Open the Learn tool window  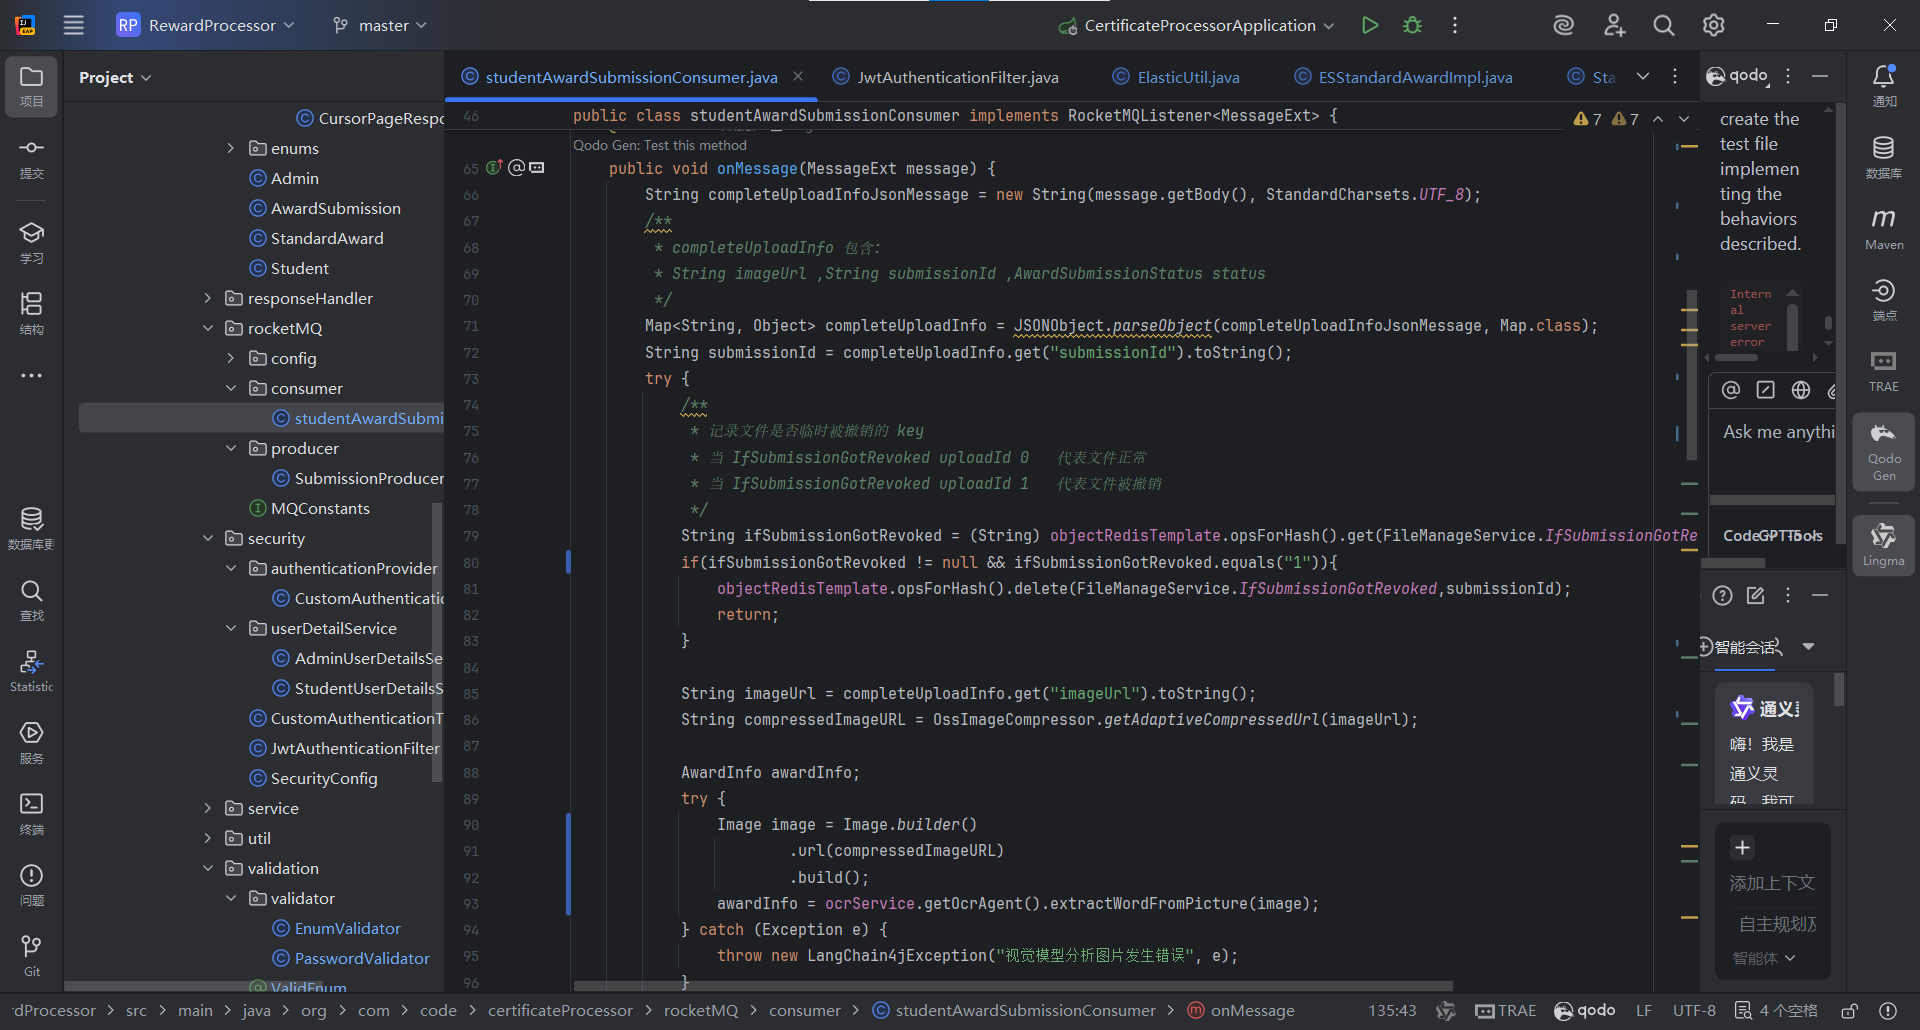(x=32, y=243)
